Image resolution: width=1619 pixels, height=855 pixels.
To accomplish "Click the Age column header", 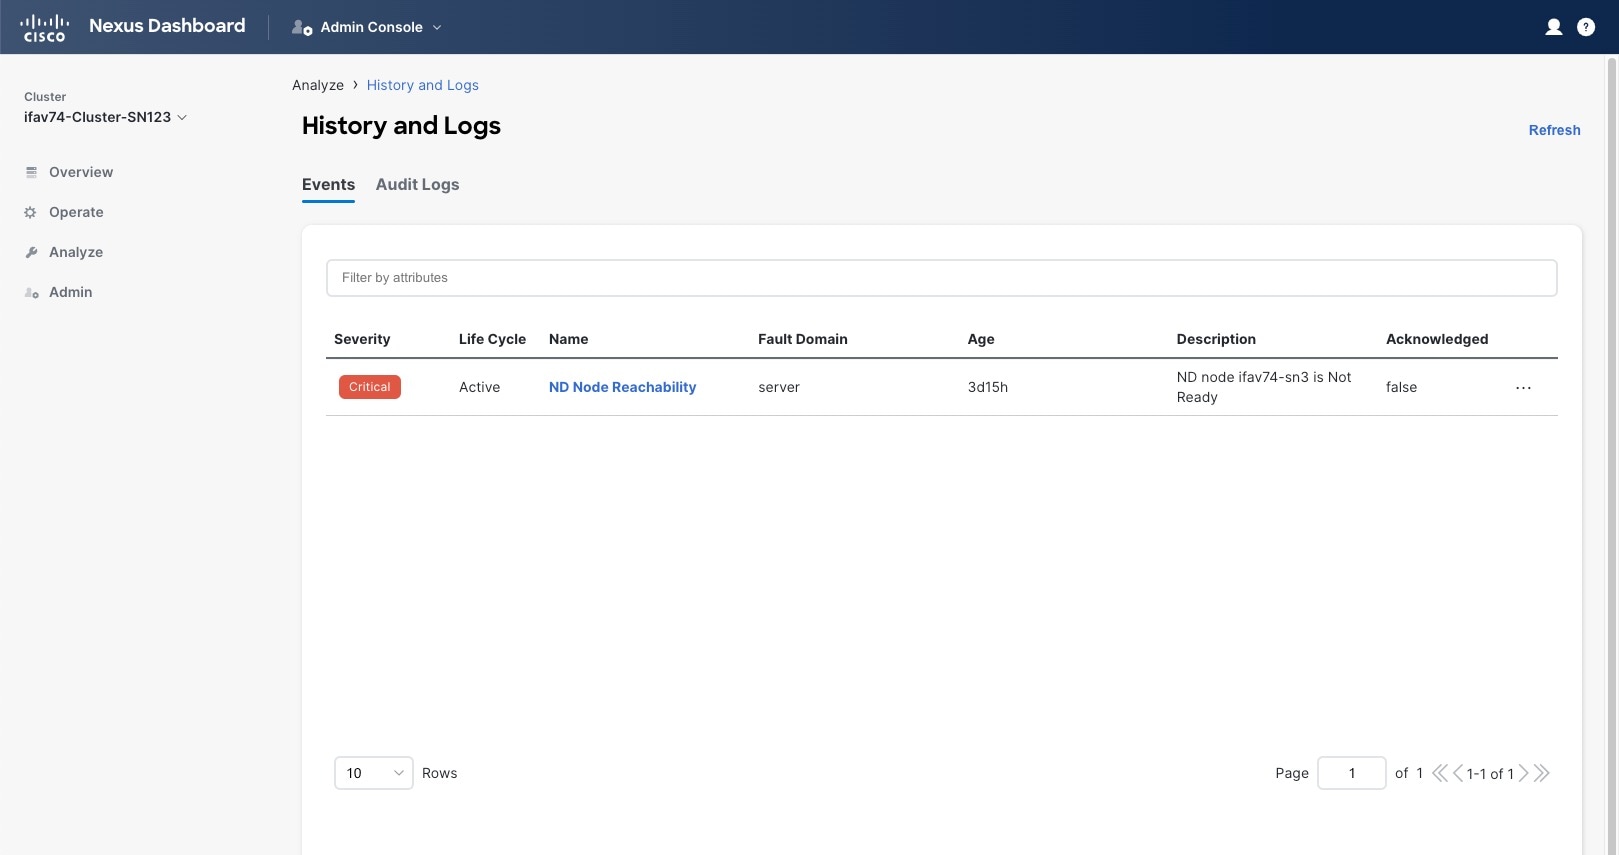I will 981,339.
